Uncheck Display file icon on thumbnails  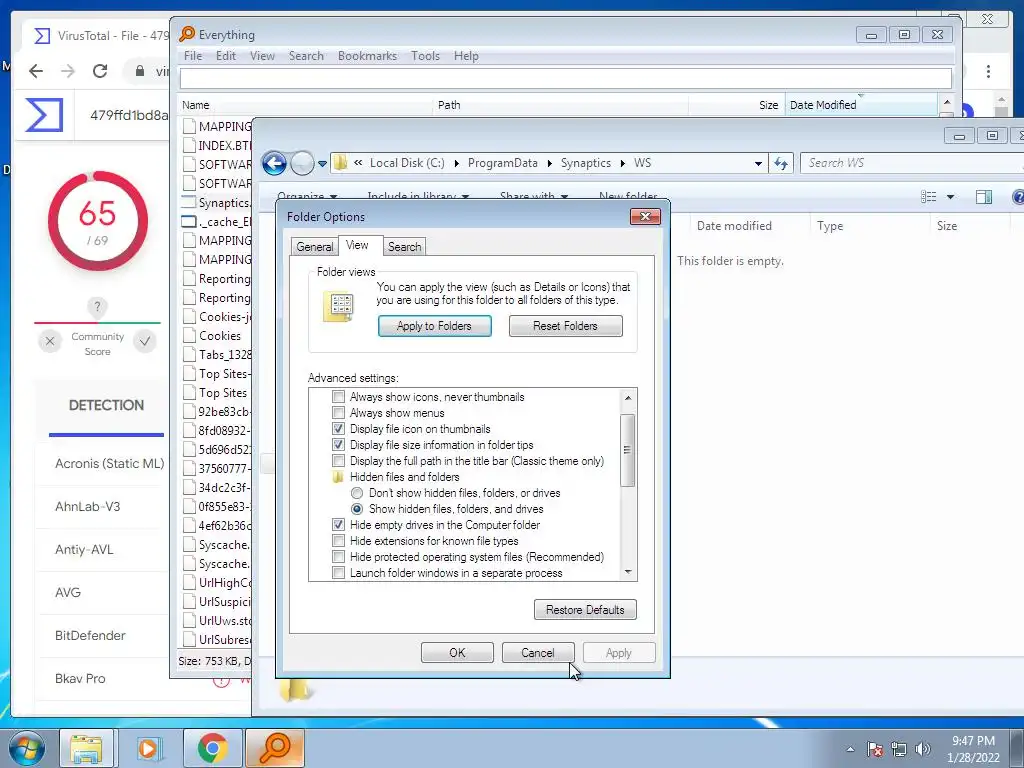(338, 429)
